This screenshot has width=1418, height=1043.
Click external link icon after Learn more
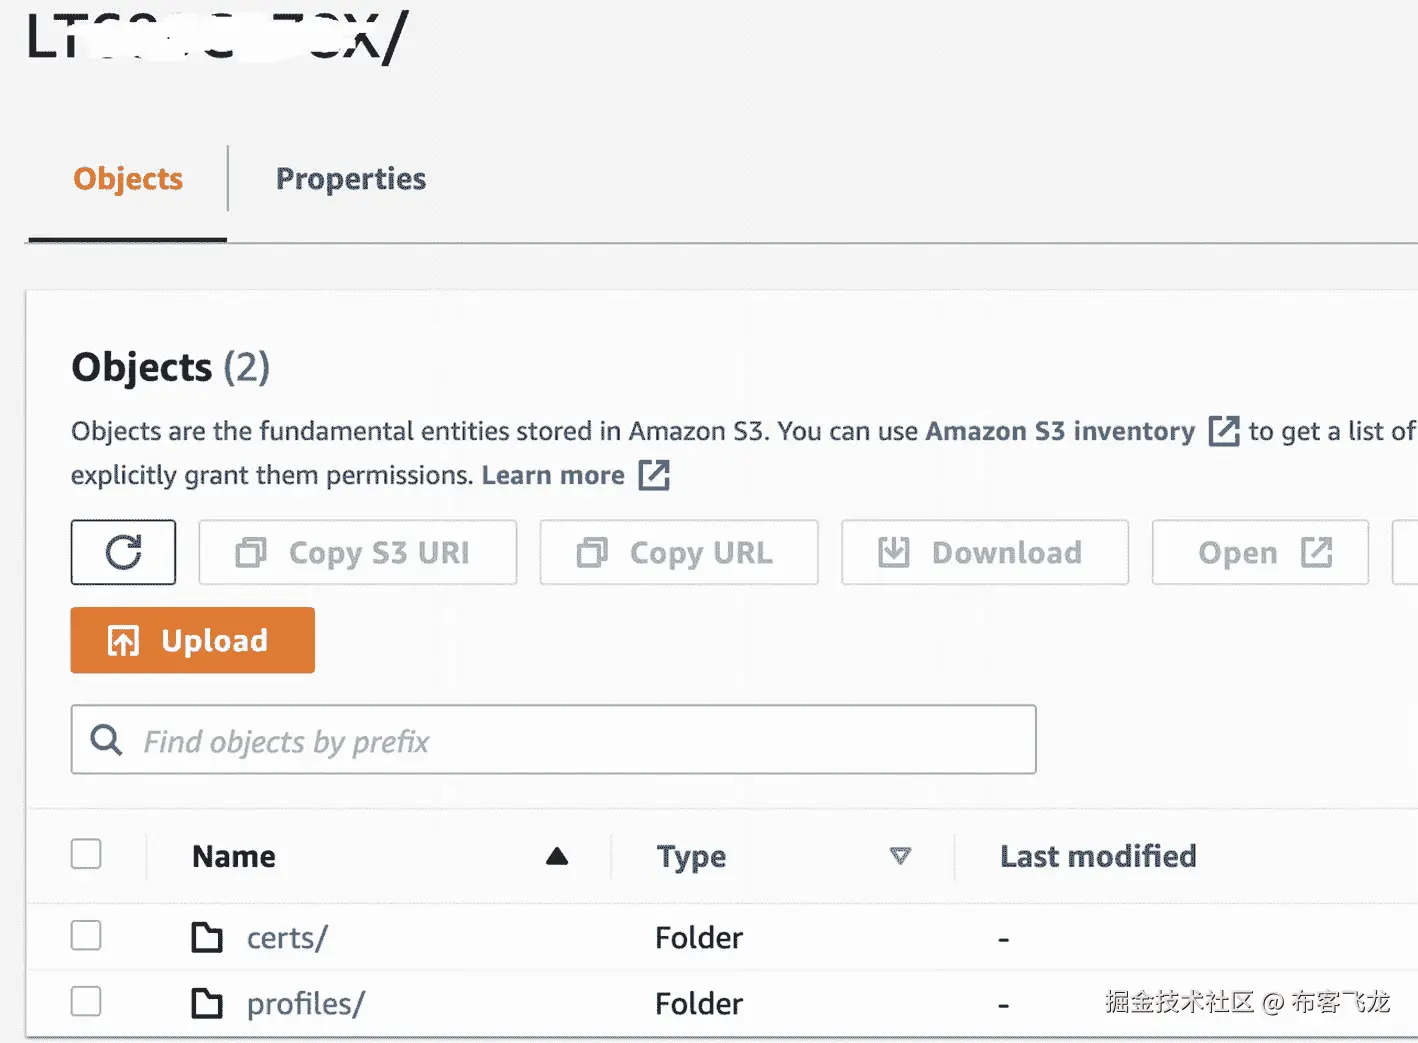tap(654, 475)
